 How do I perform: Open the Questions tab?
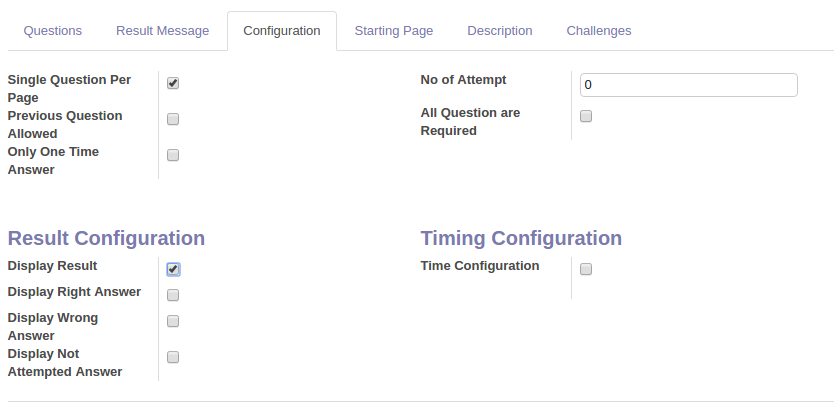[53, 31]
